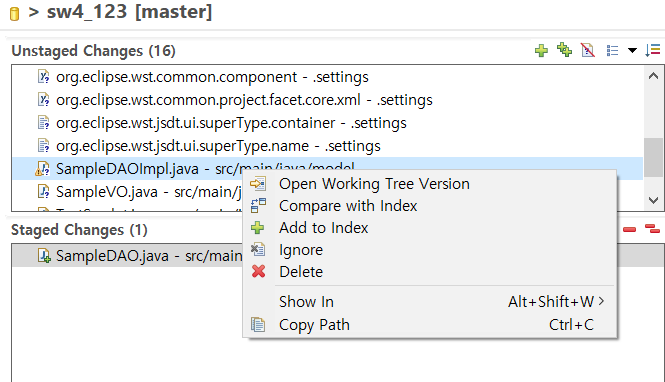Click the scroll down arrow of Unstaged list
The image size is (665, 382).
point(654,200)
